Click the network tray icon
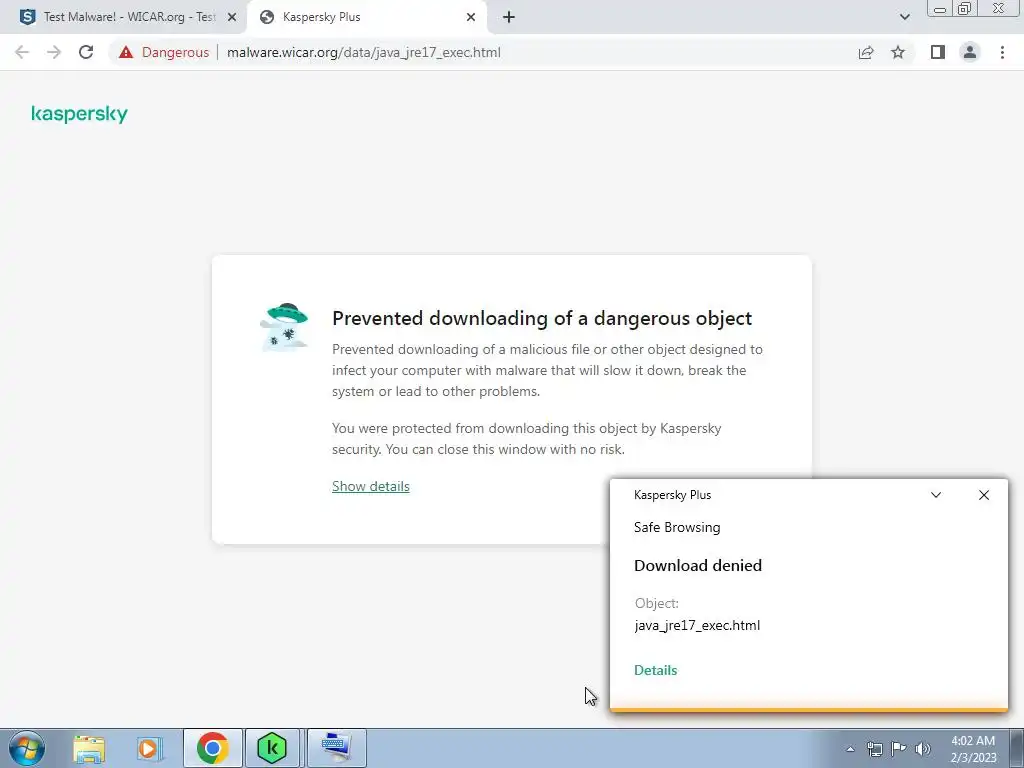 tap(874, 749)
